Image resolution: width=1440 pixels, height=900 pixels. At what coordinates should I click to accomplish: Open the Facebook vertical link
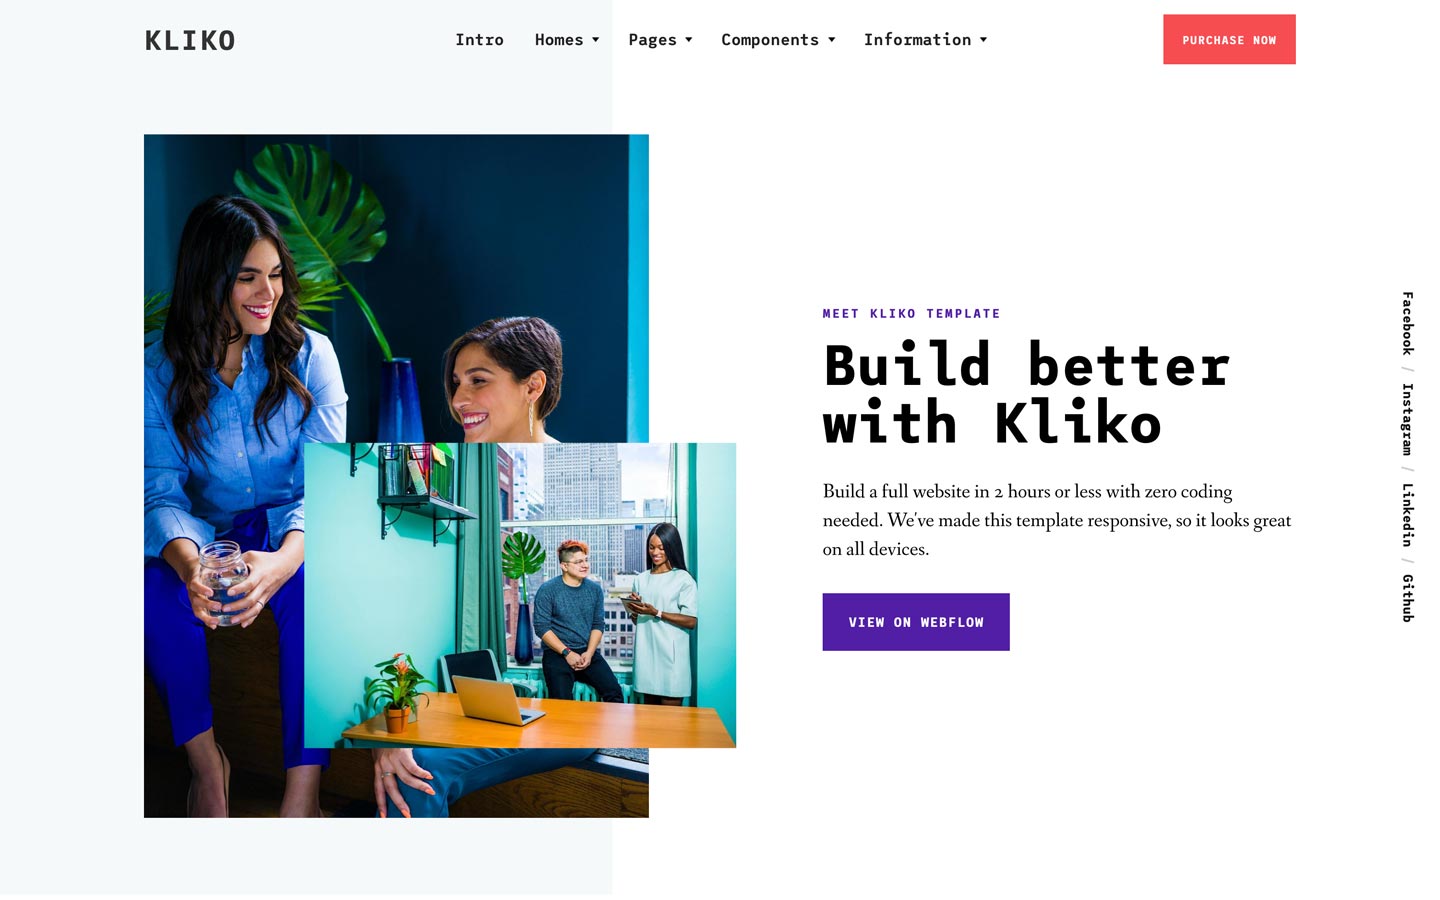[1407, 323]
